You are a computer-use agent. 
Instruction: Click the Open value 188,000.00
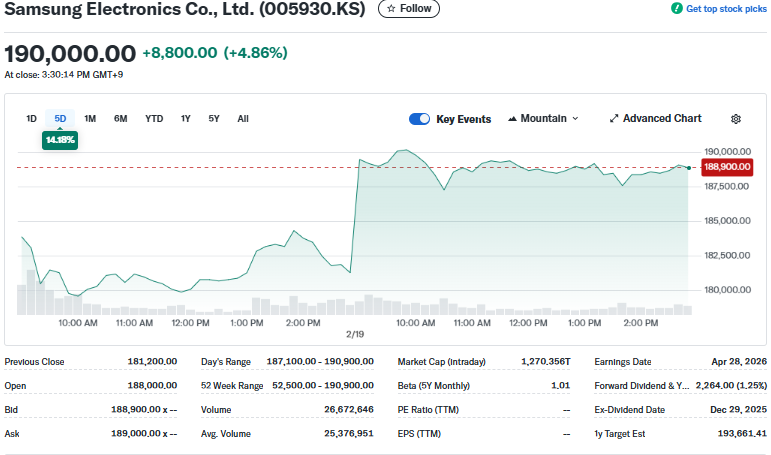pos(152,386)
